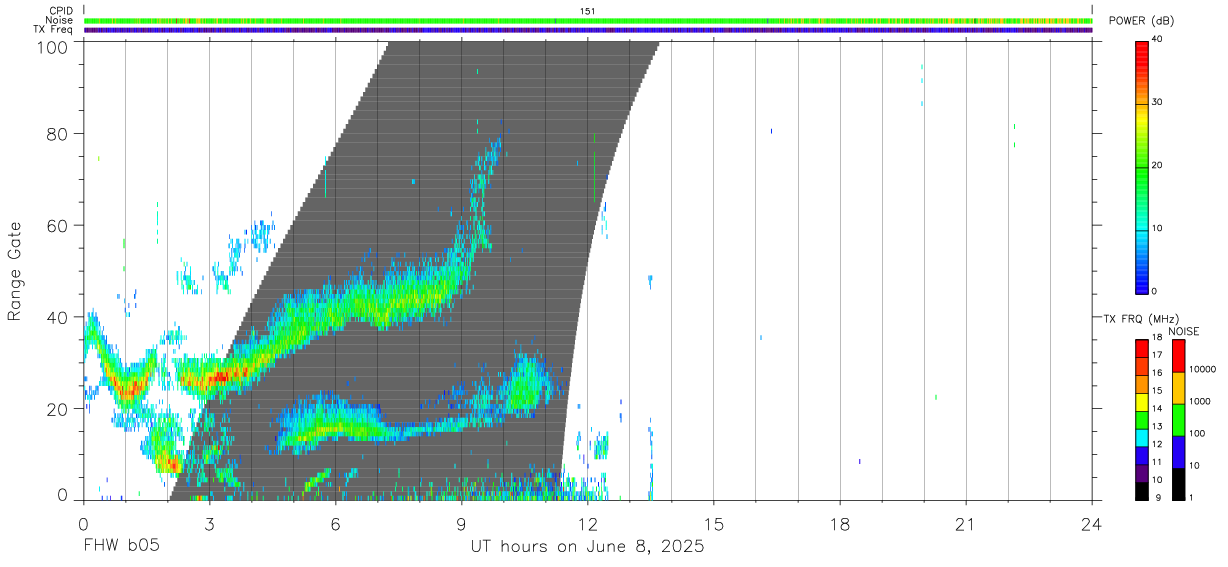Click the power scale value 10

click(x=1158, y=228)
